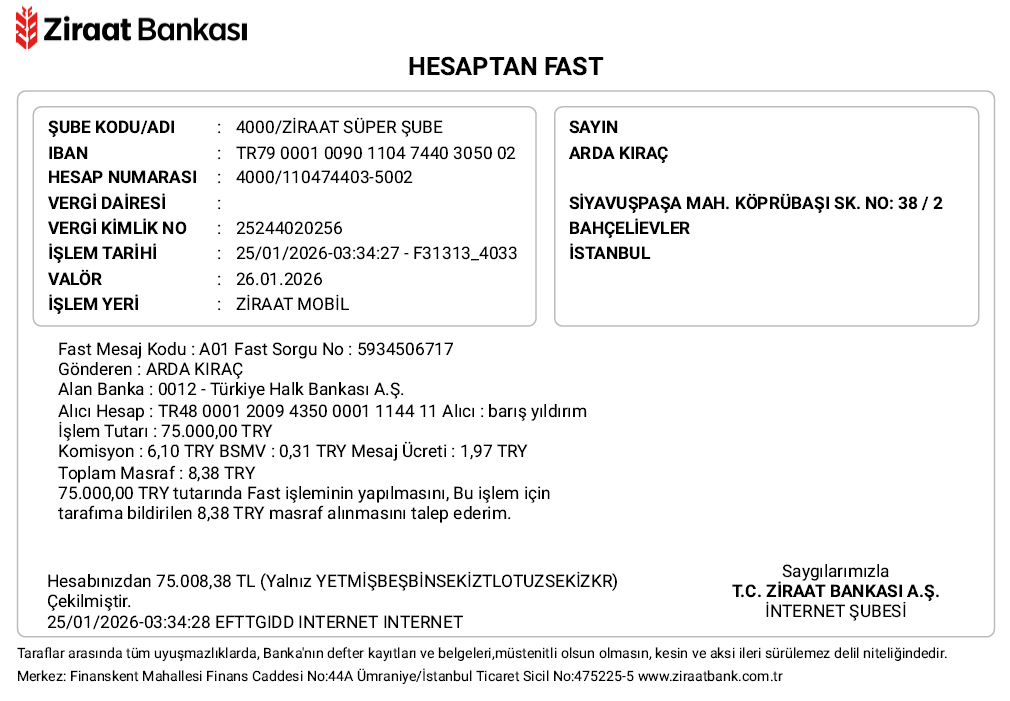Click the İŞLEM YERİ label

tap(93, 304)
